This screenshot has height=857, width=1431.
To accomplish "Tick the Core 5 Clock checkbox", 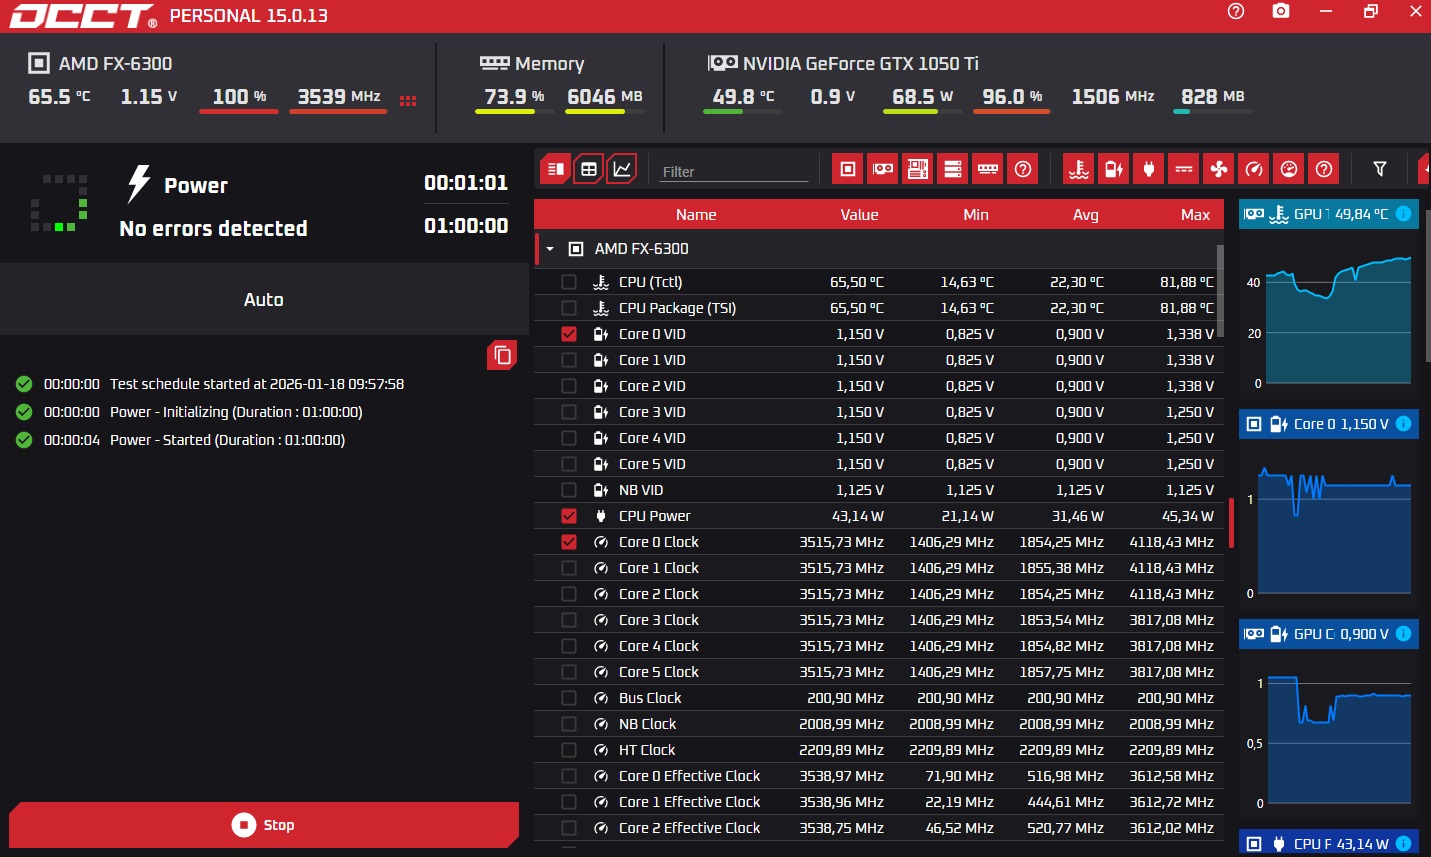I will click(569, 672).
